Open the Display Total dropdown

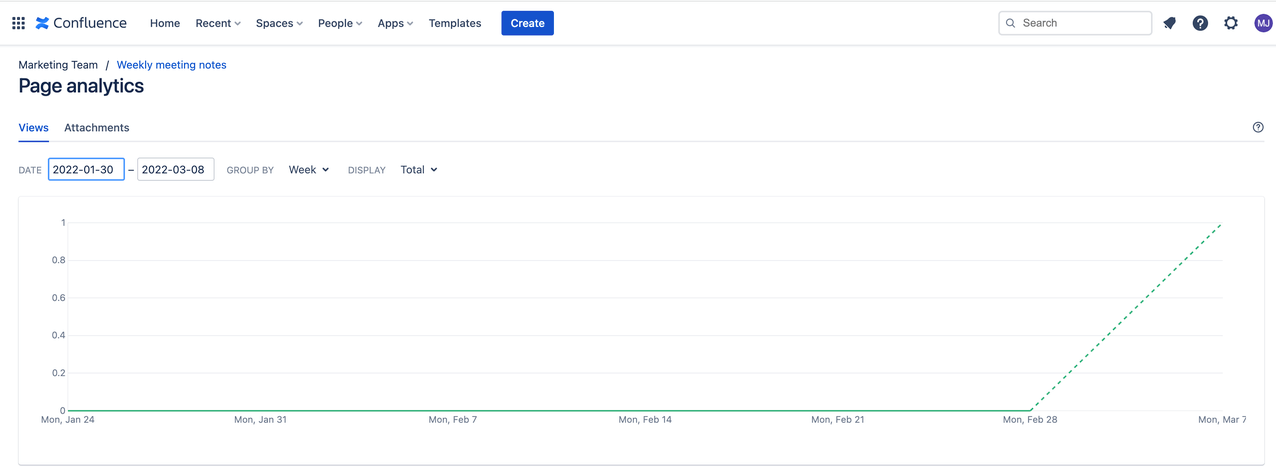[418, 170]
